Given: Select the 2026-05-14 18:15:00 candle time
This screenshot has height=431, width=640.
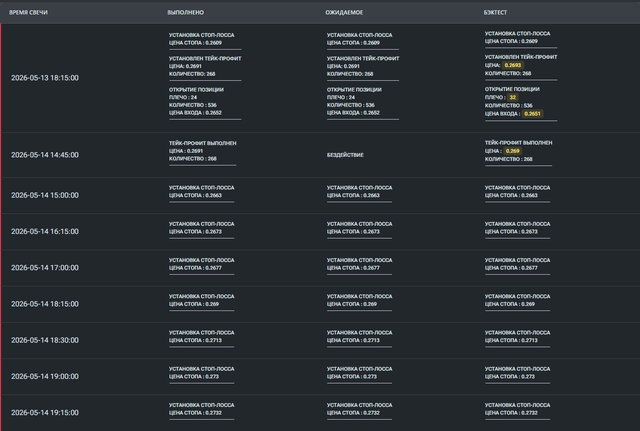Looking at the screenshot, I should 45,304.
